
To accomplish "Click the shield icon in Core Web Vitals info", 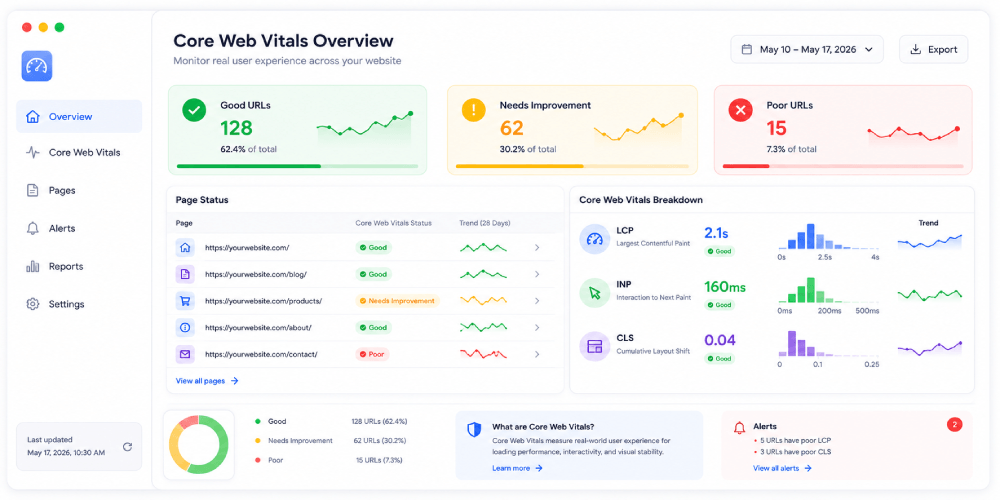I will 474,429.
